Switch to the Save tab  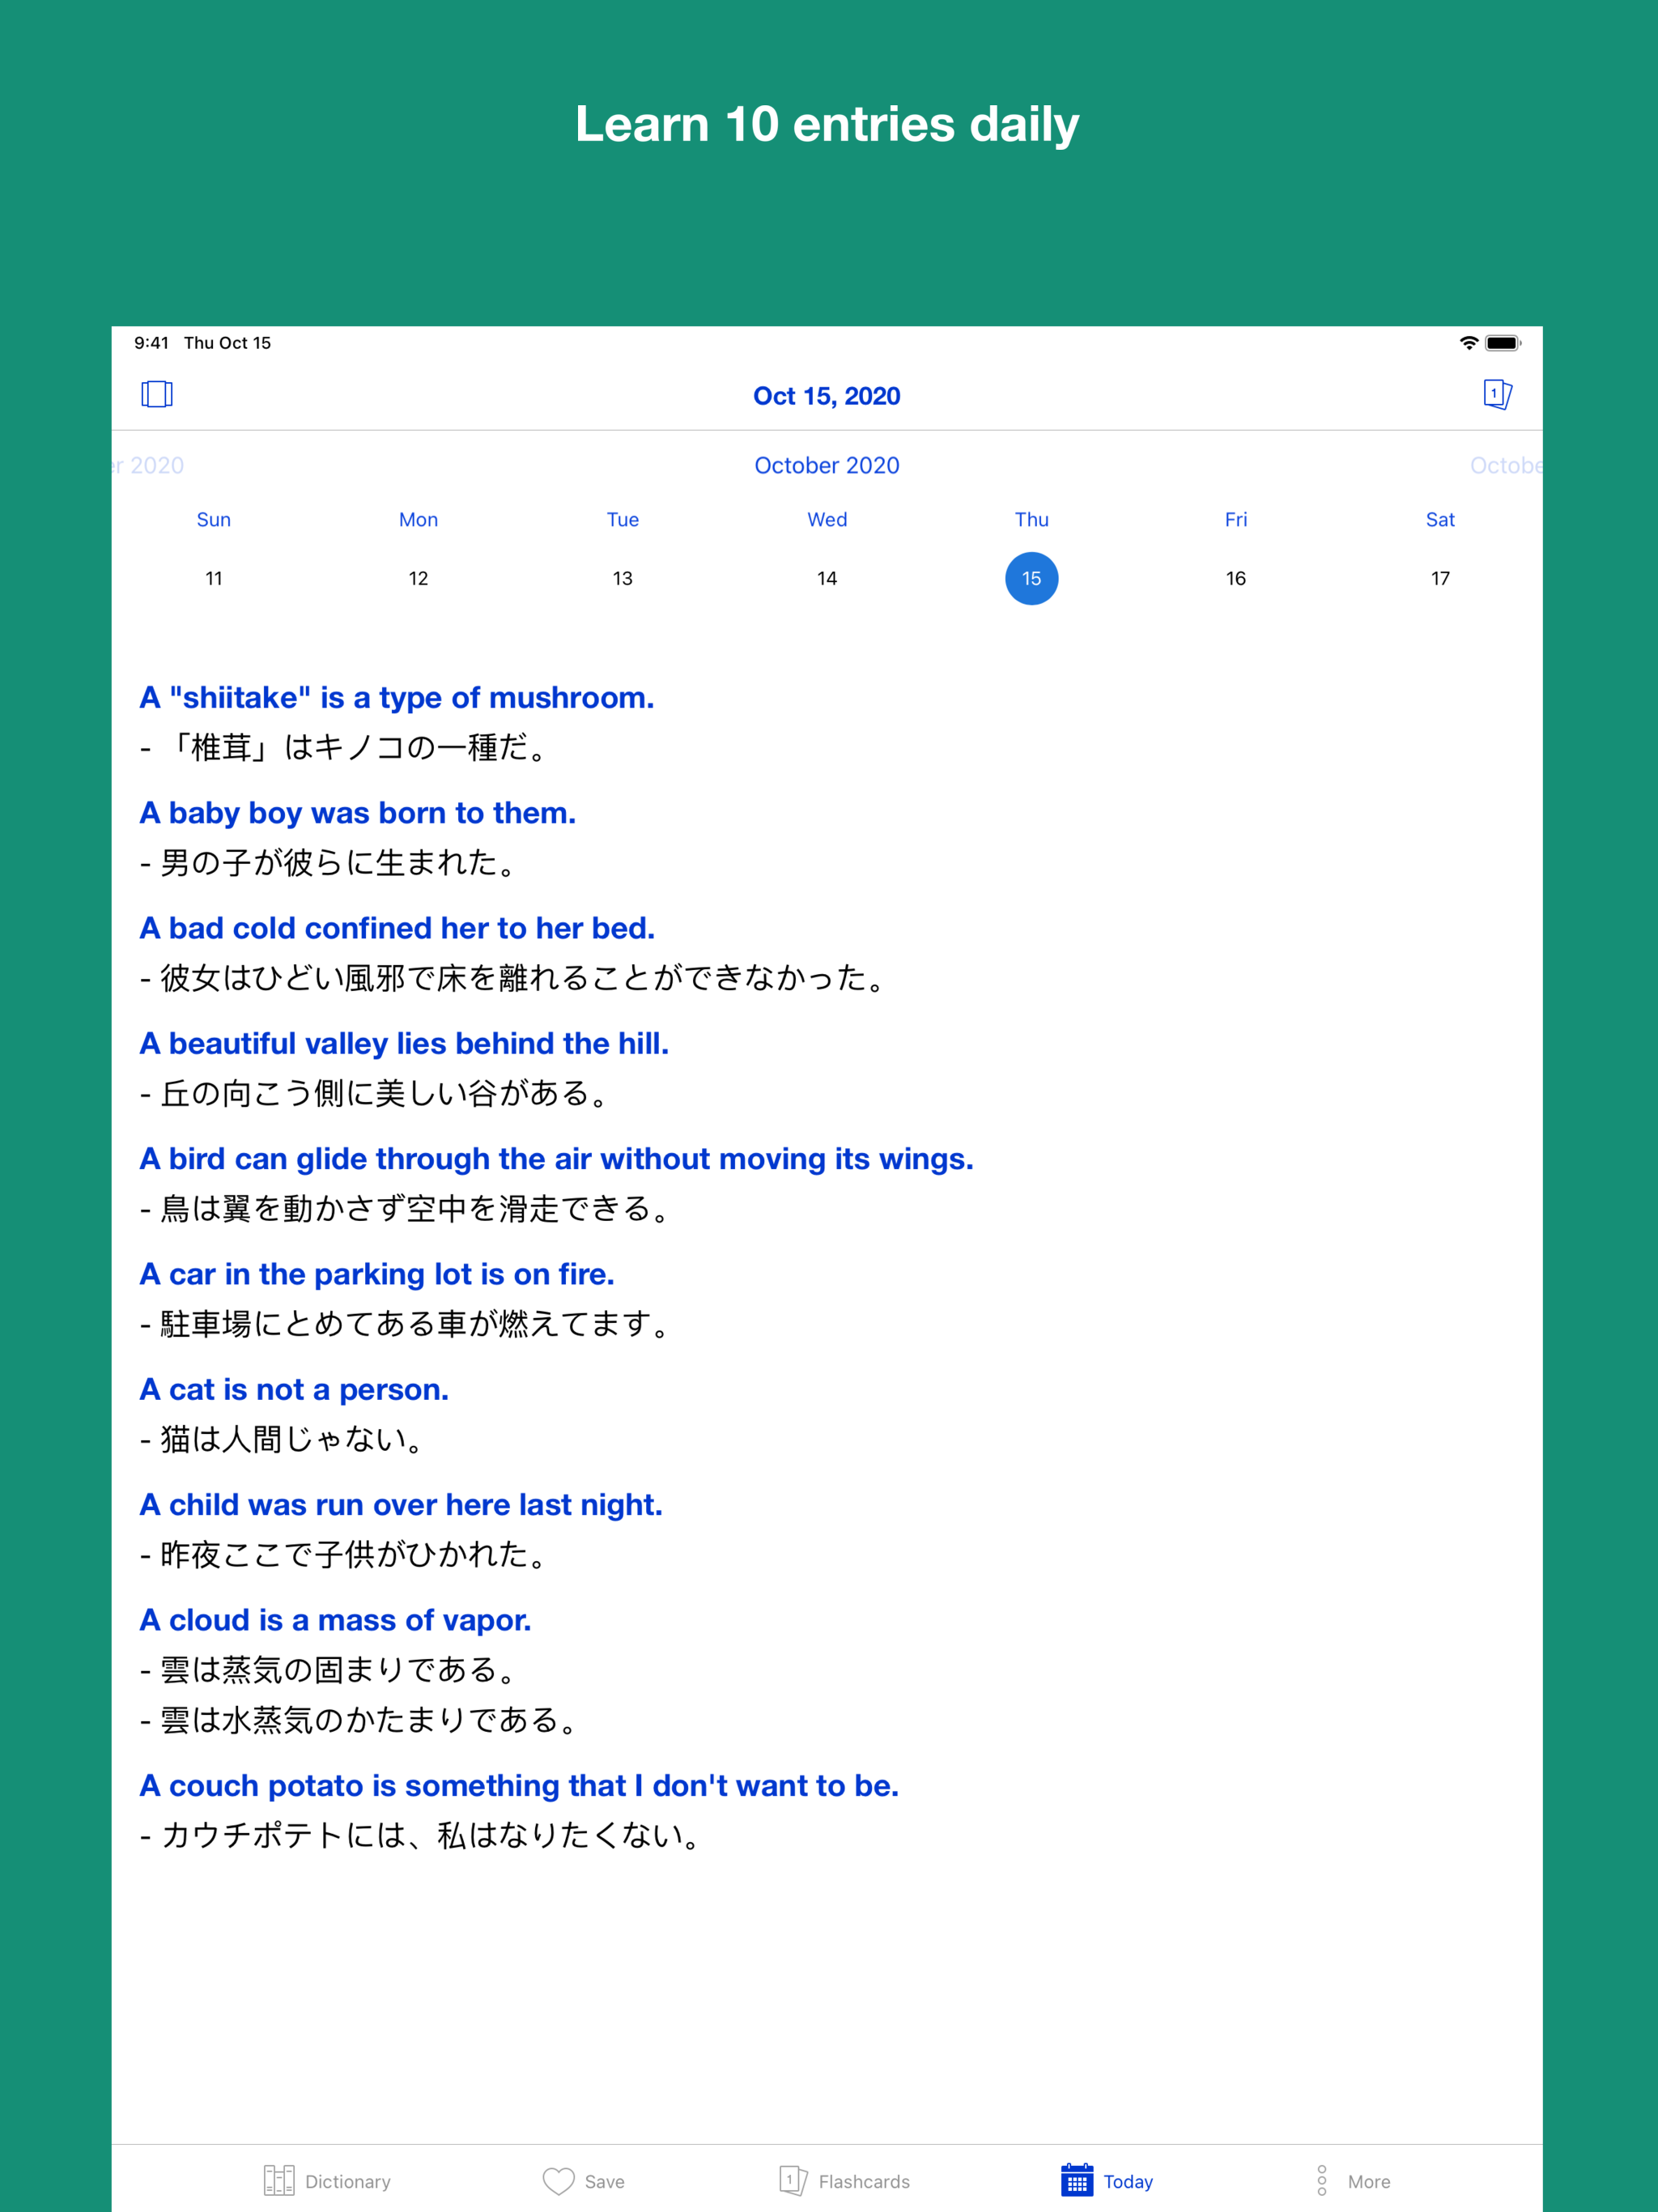pyautogui.click(x=584, y=2181)
